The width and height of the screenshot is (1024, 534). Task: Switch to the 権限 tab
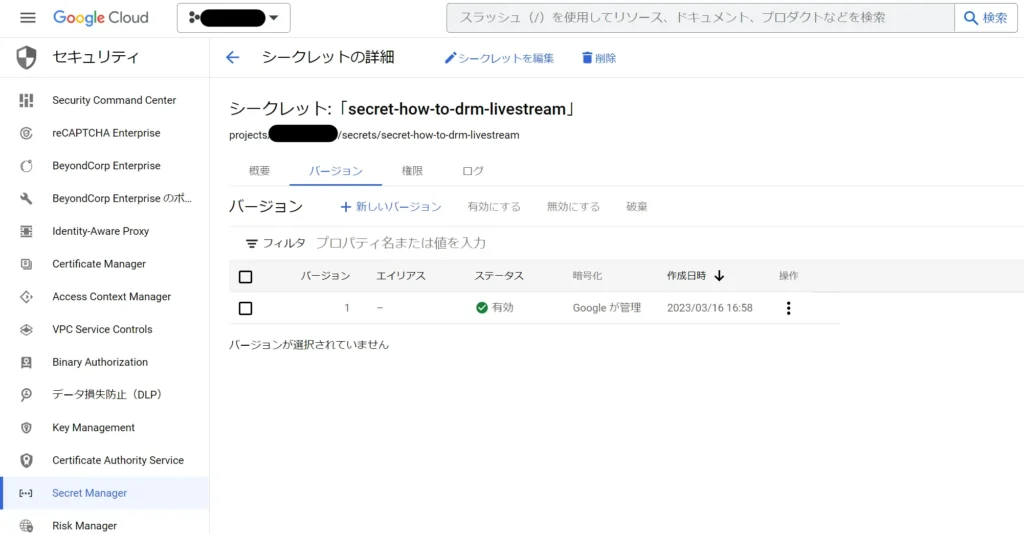(x=412, y=170)
